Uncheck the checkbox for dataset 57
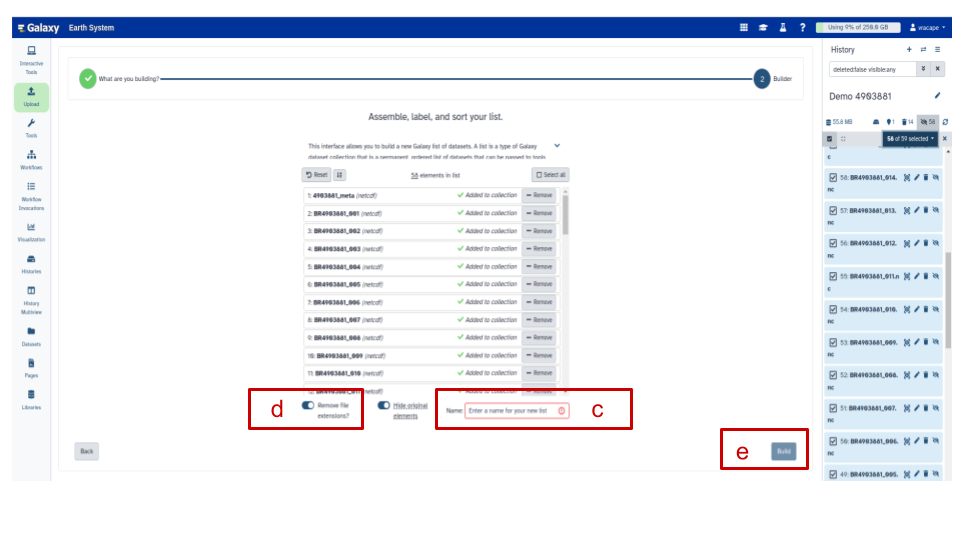 (832, 210)
